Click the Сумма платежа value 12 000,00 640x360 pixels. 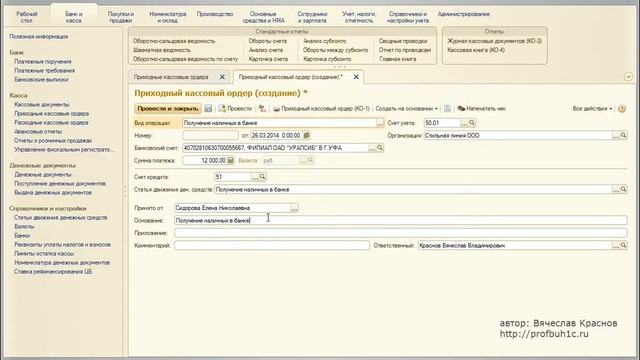[x=213, y=160]
